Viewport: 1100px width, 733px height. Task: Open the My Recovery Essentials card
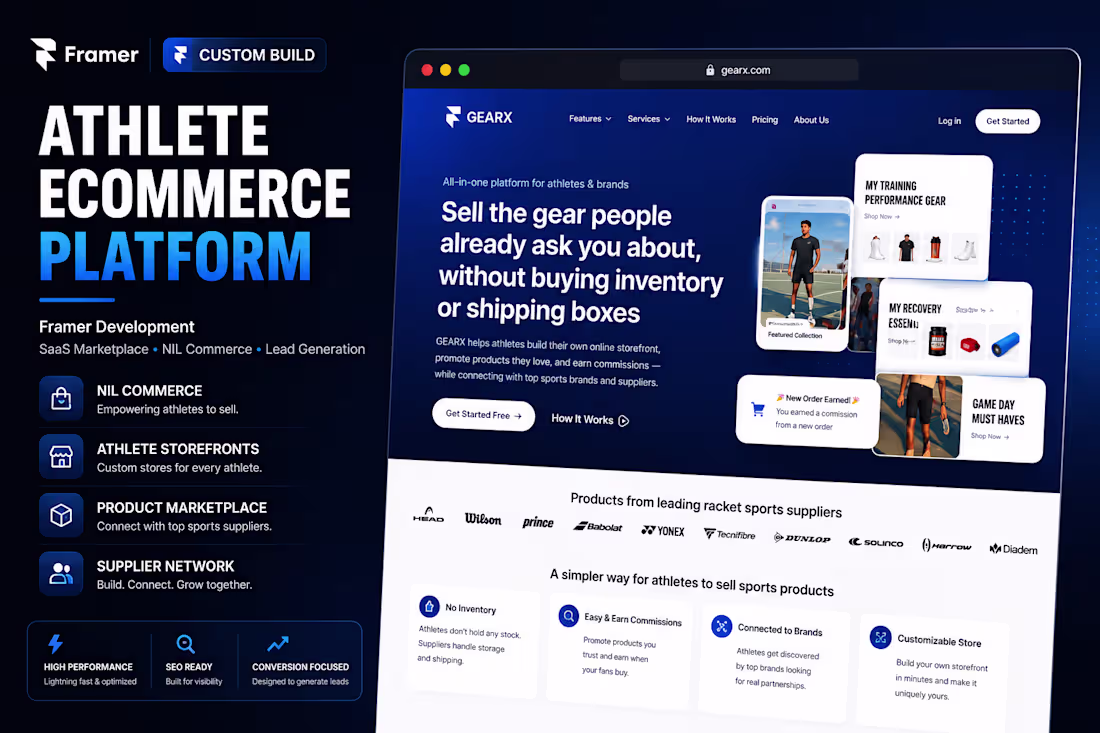click(954, 328)
